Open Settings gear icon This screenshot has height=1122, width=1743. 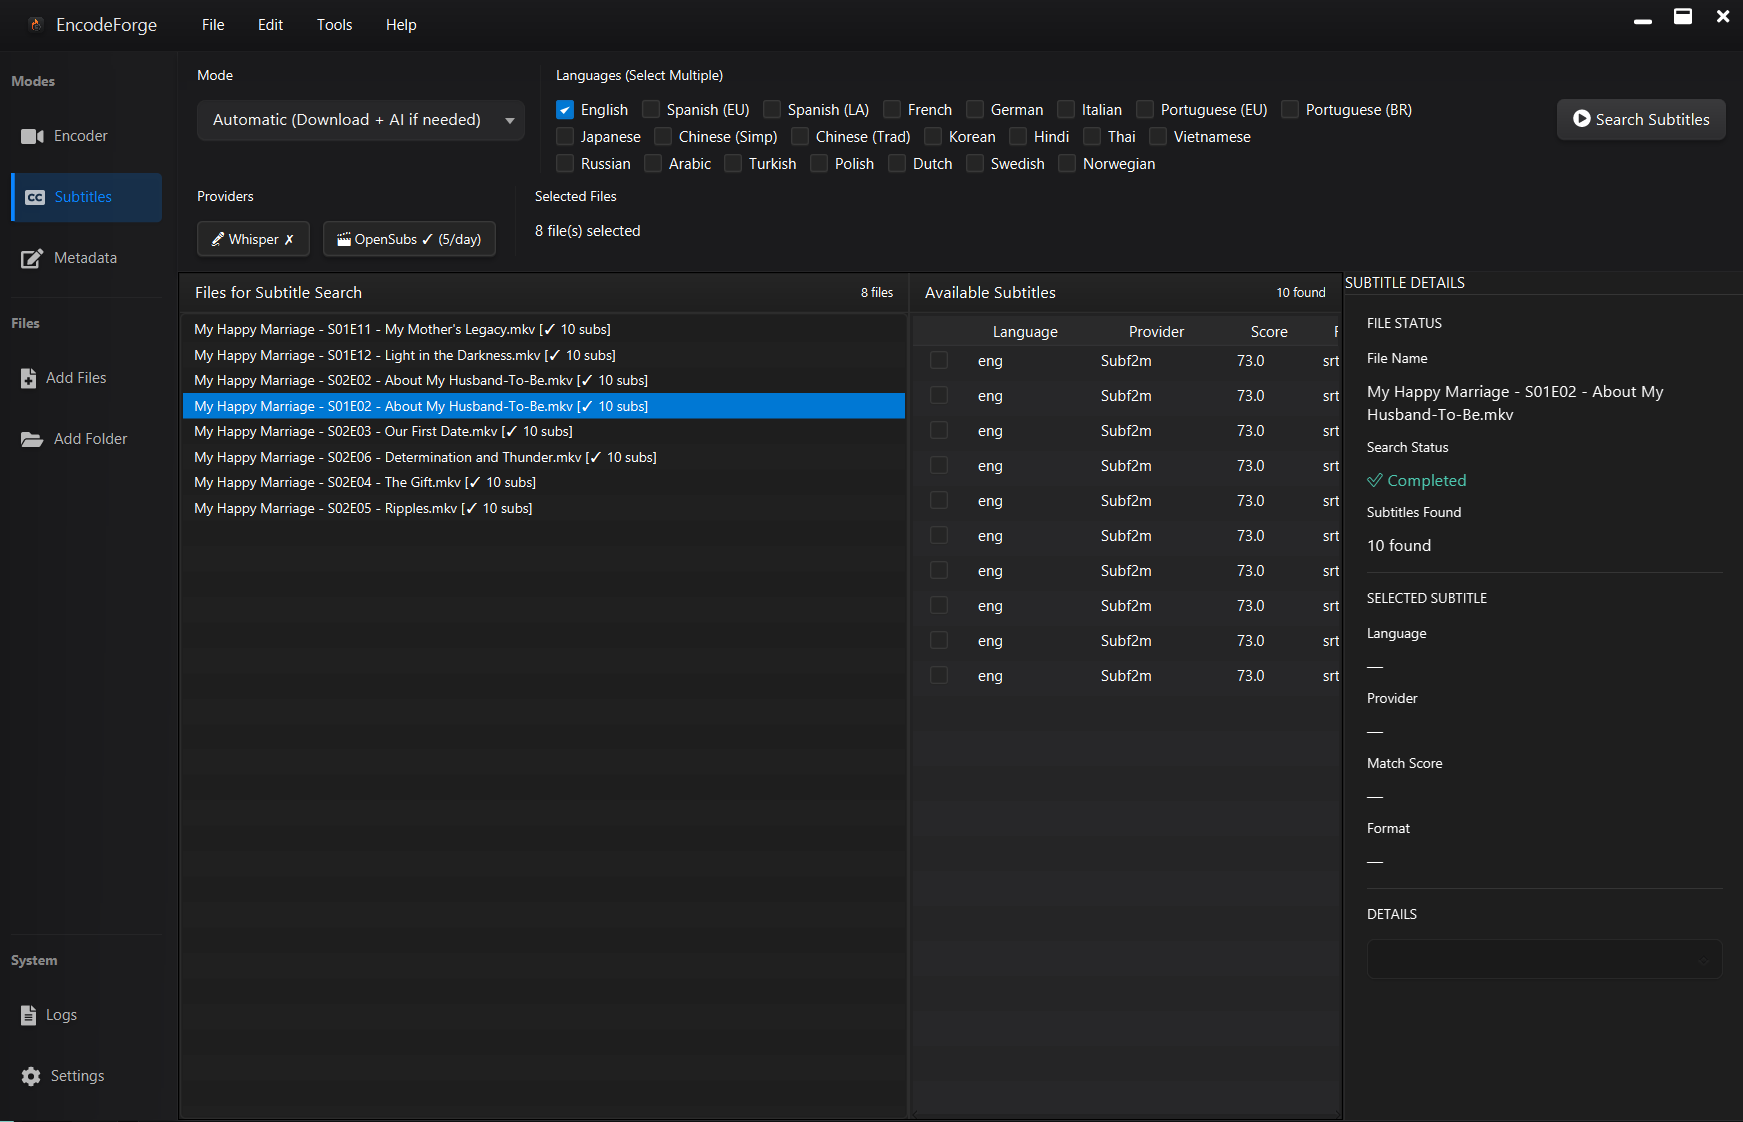pyautogui.click(x=31, y=1076)
